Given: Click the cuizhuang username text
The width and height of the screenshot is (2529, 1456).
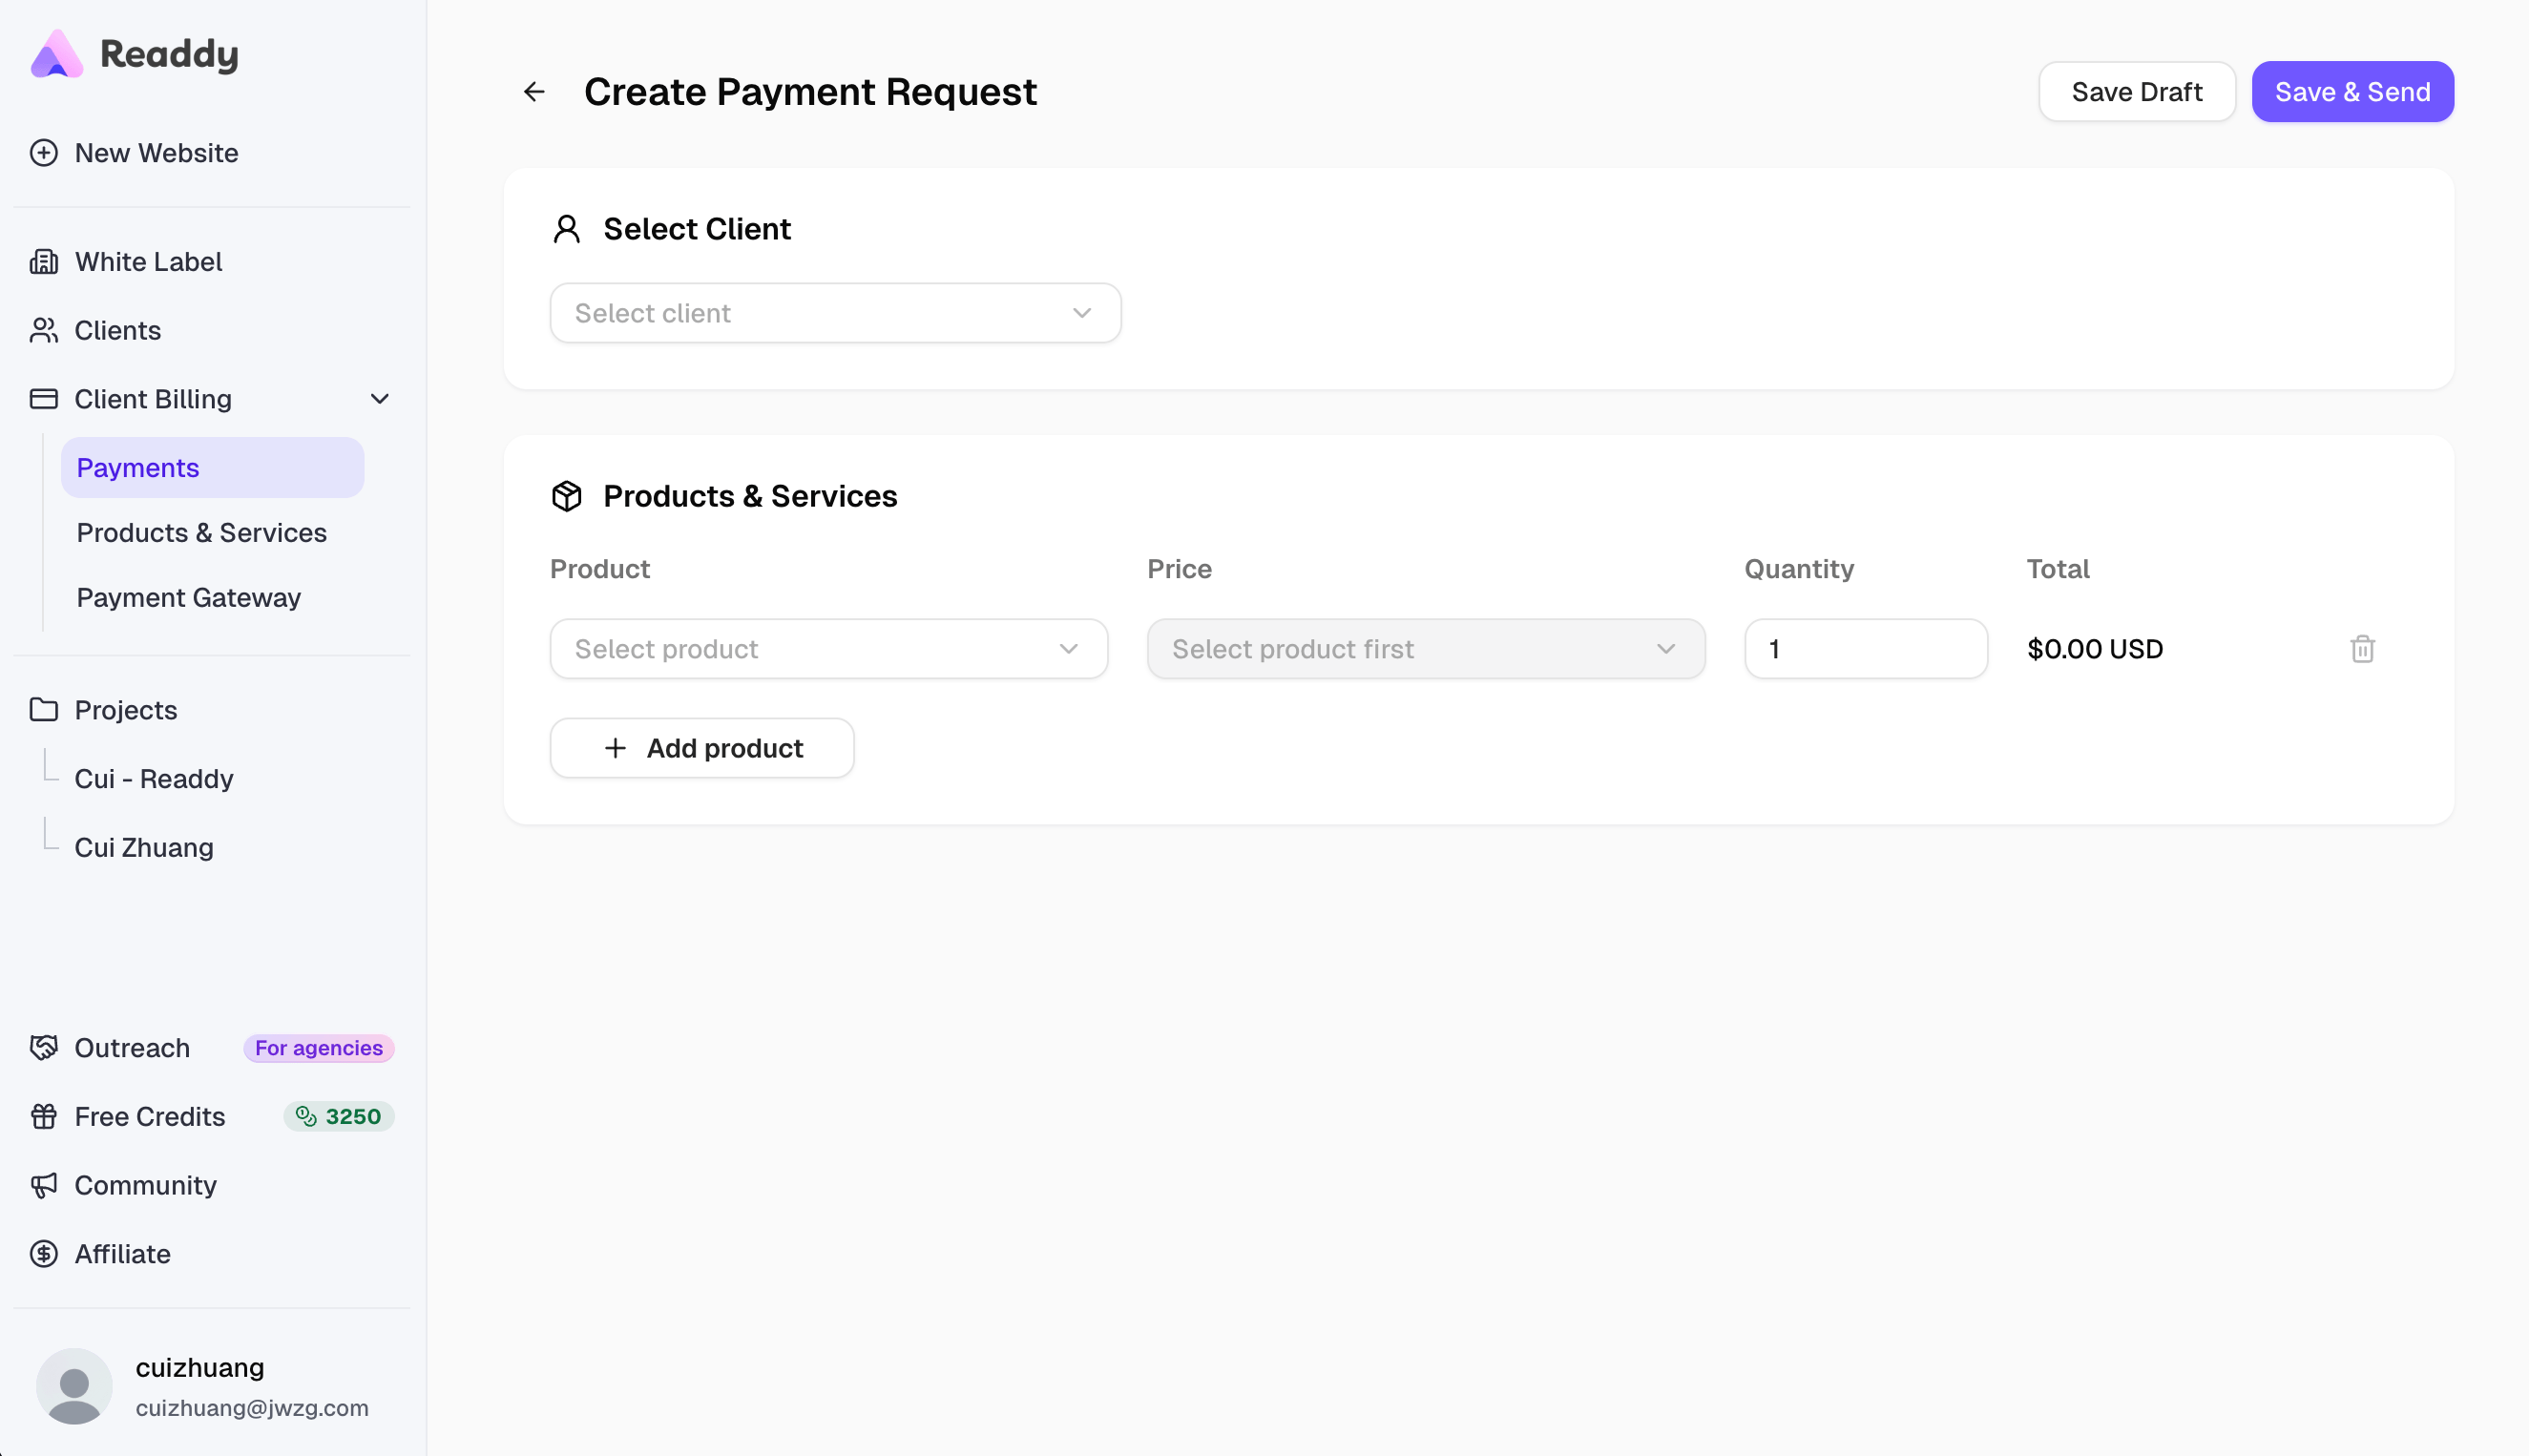Looking at the screenshot, I should (200, 1368).
